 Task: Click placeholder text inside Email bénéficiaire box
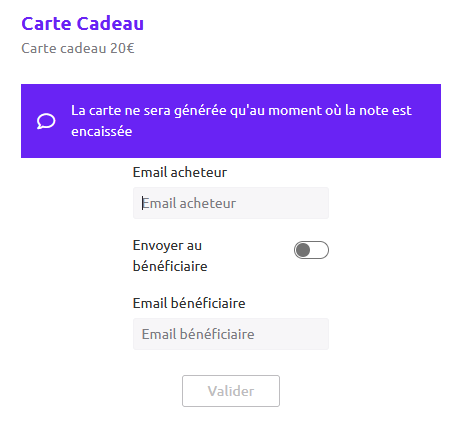tap(198, 334)
